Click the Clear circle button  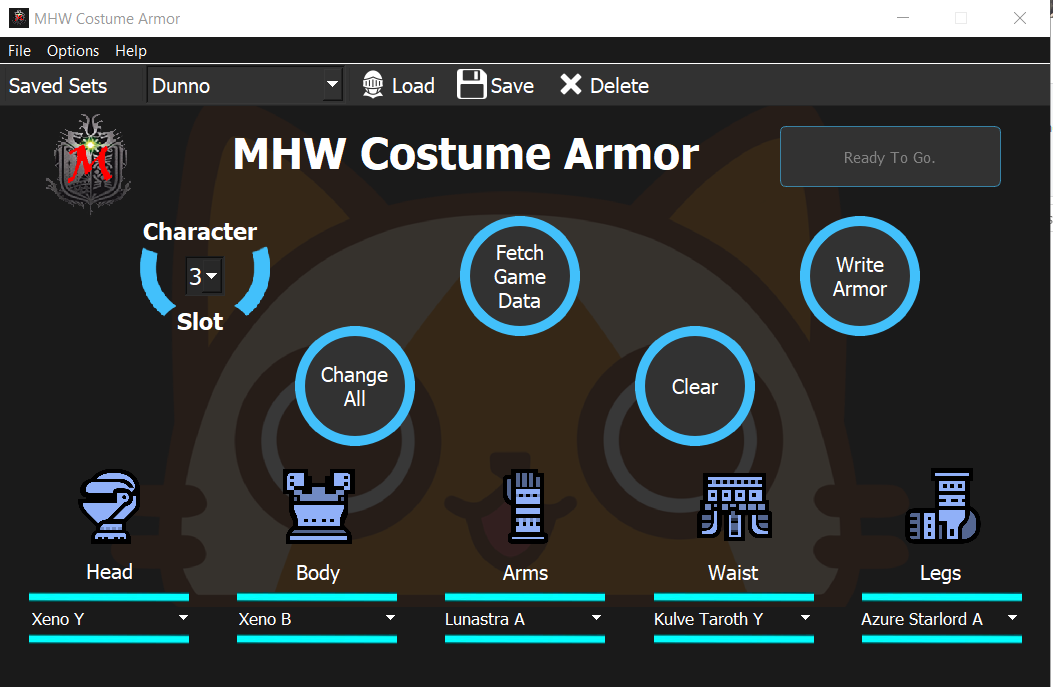[694, 386]
